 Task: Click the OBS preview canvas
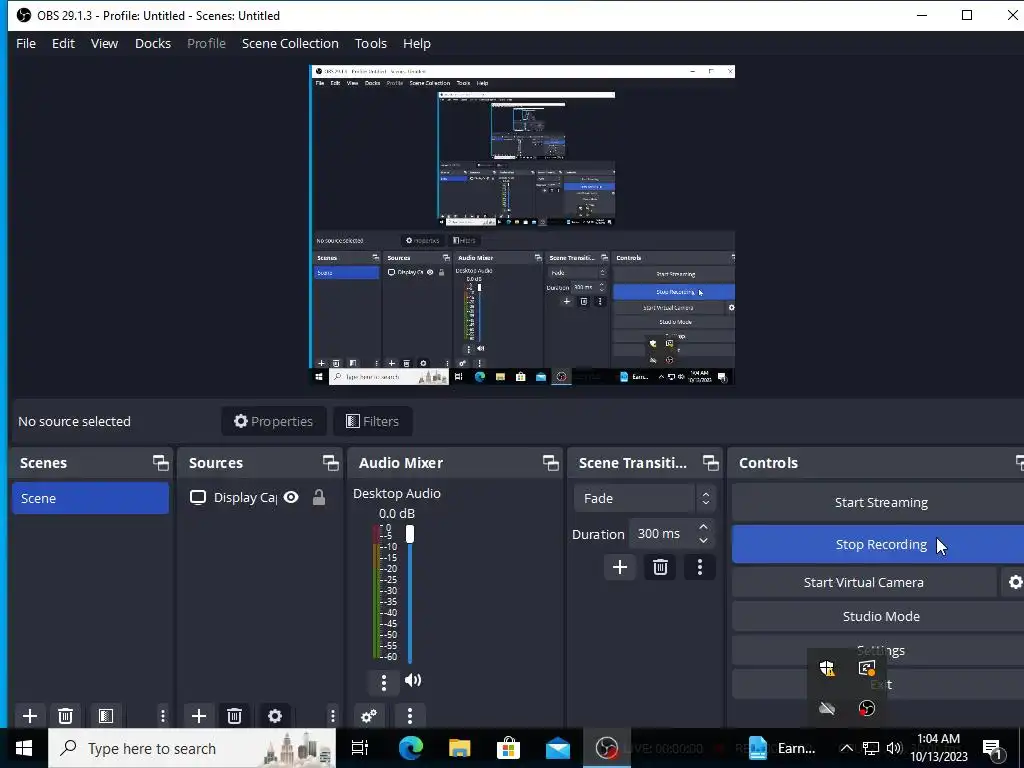pos(522,225)
